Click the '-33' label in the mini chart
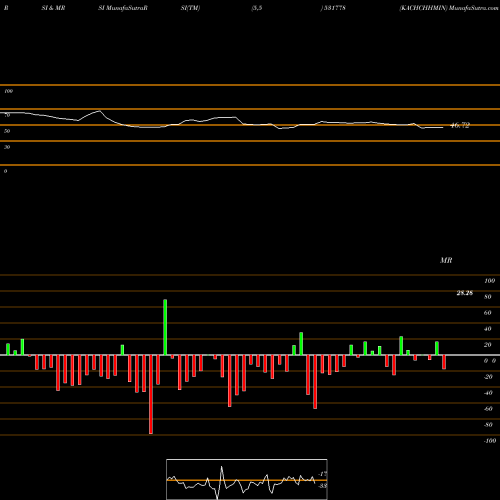Image resolution: width=500 pixels, height=500 pixels. tap(322, 486)
